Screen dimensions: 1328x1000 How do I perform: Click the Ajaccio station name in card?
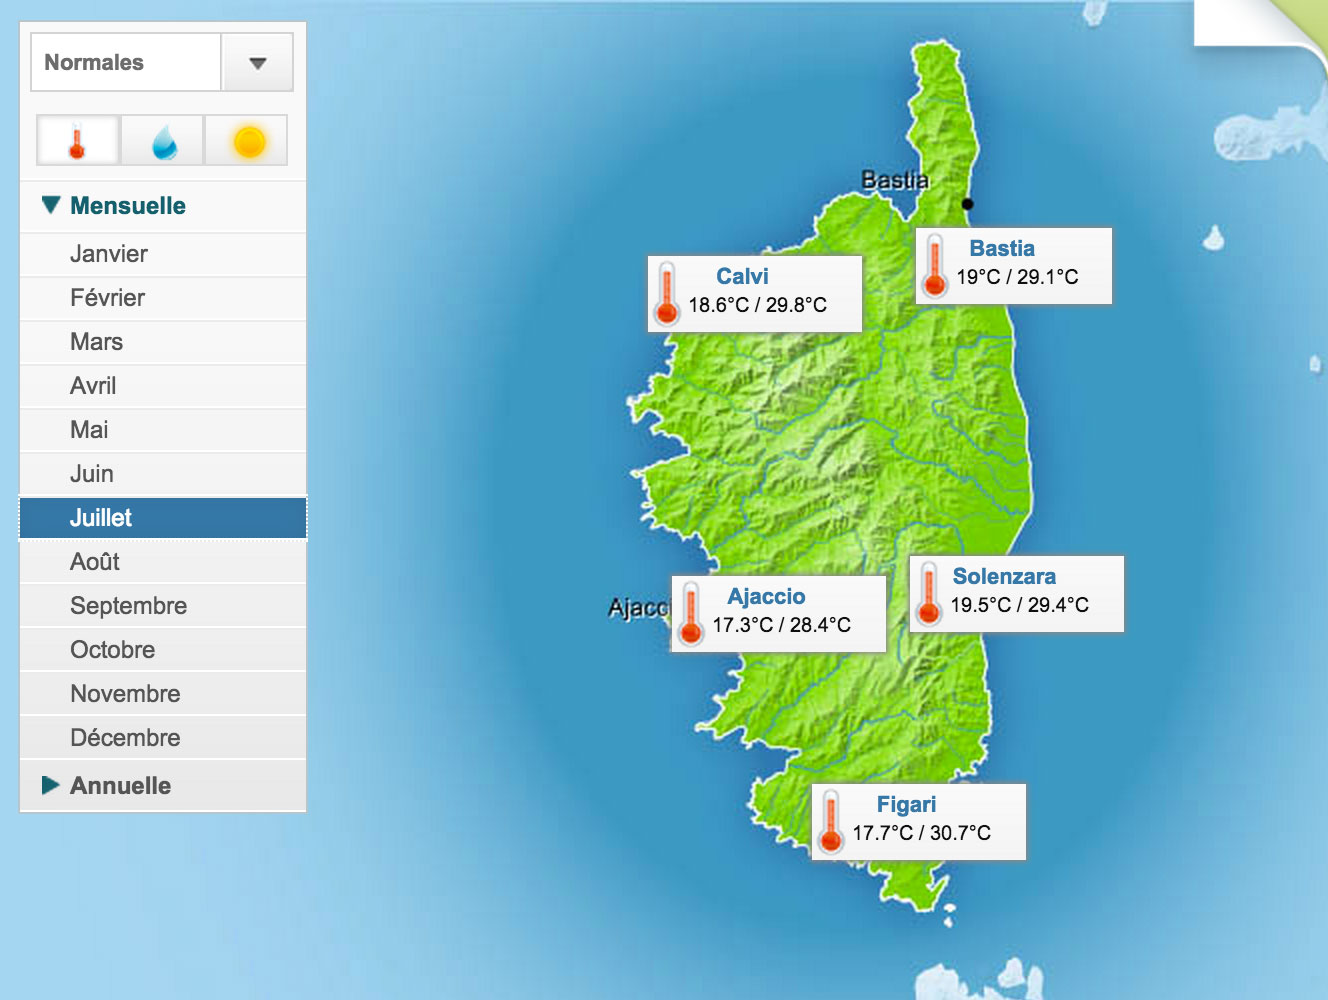click(x=766, y=596)
